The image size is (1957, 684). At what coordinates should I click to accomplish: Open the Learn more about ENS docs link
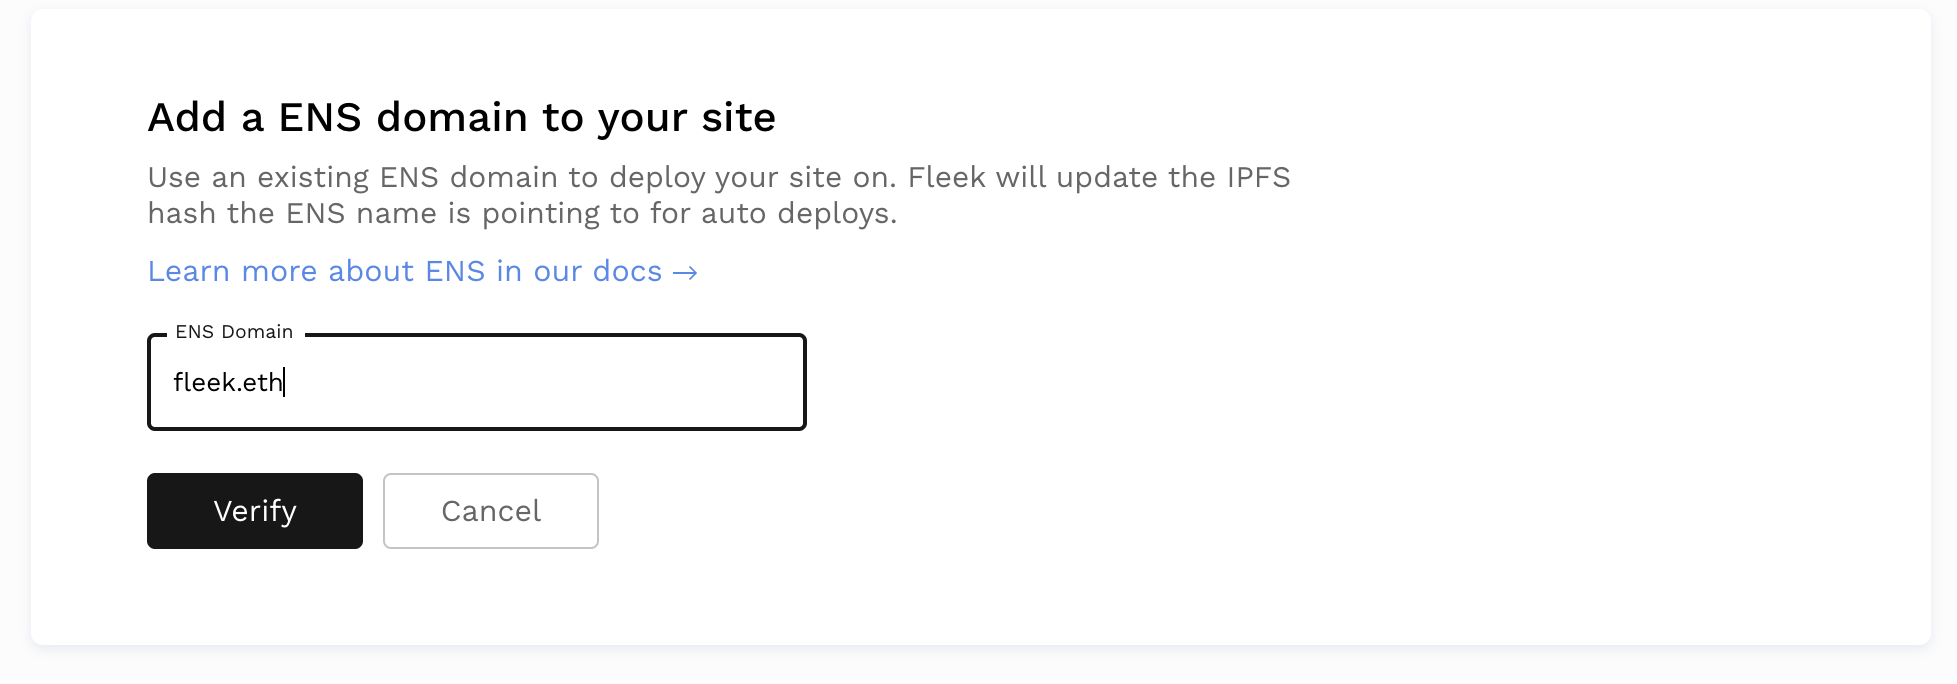click(x=404, y=272)
